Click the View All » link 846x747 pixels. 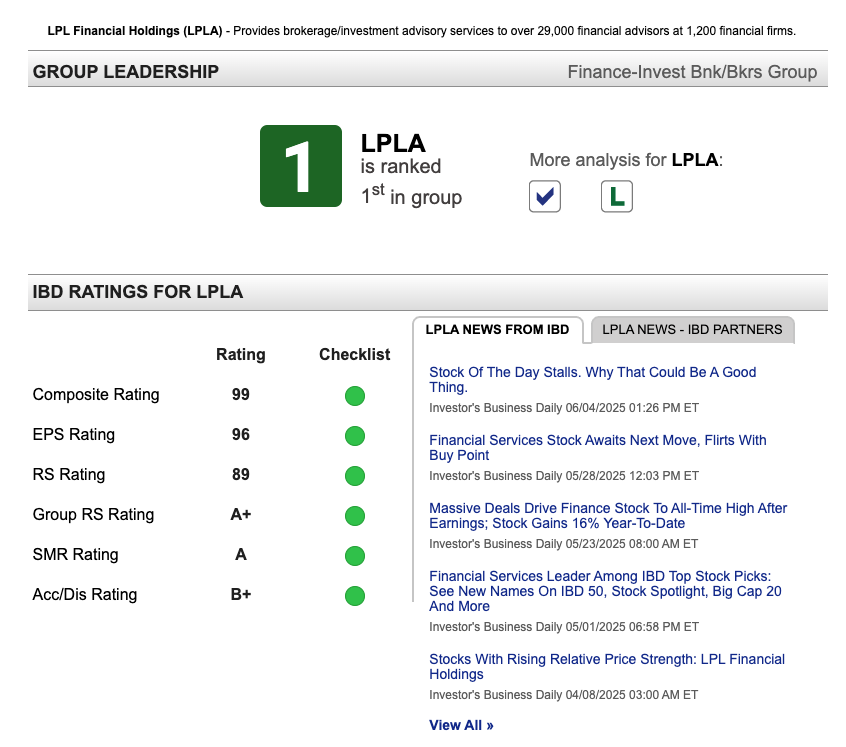click(x=461, y=725)
